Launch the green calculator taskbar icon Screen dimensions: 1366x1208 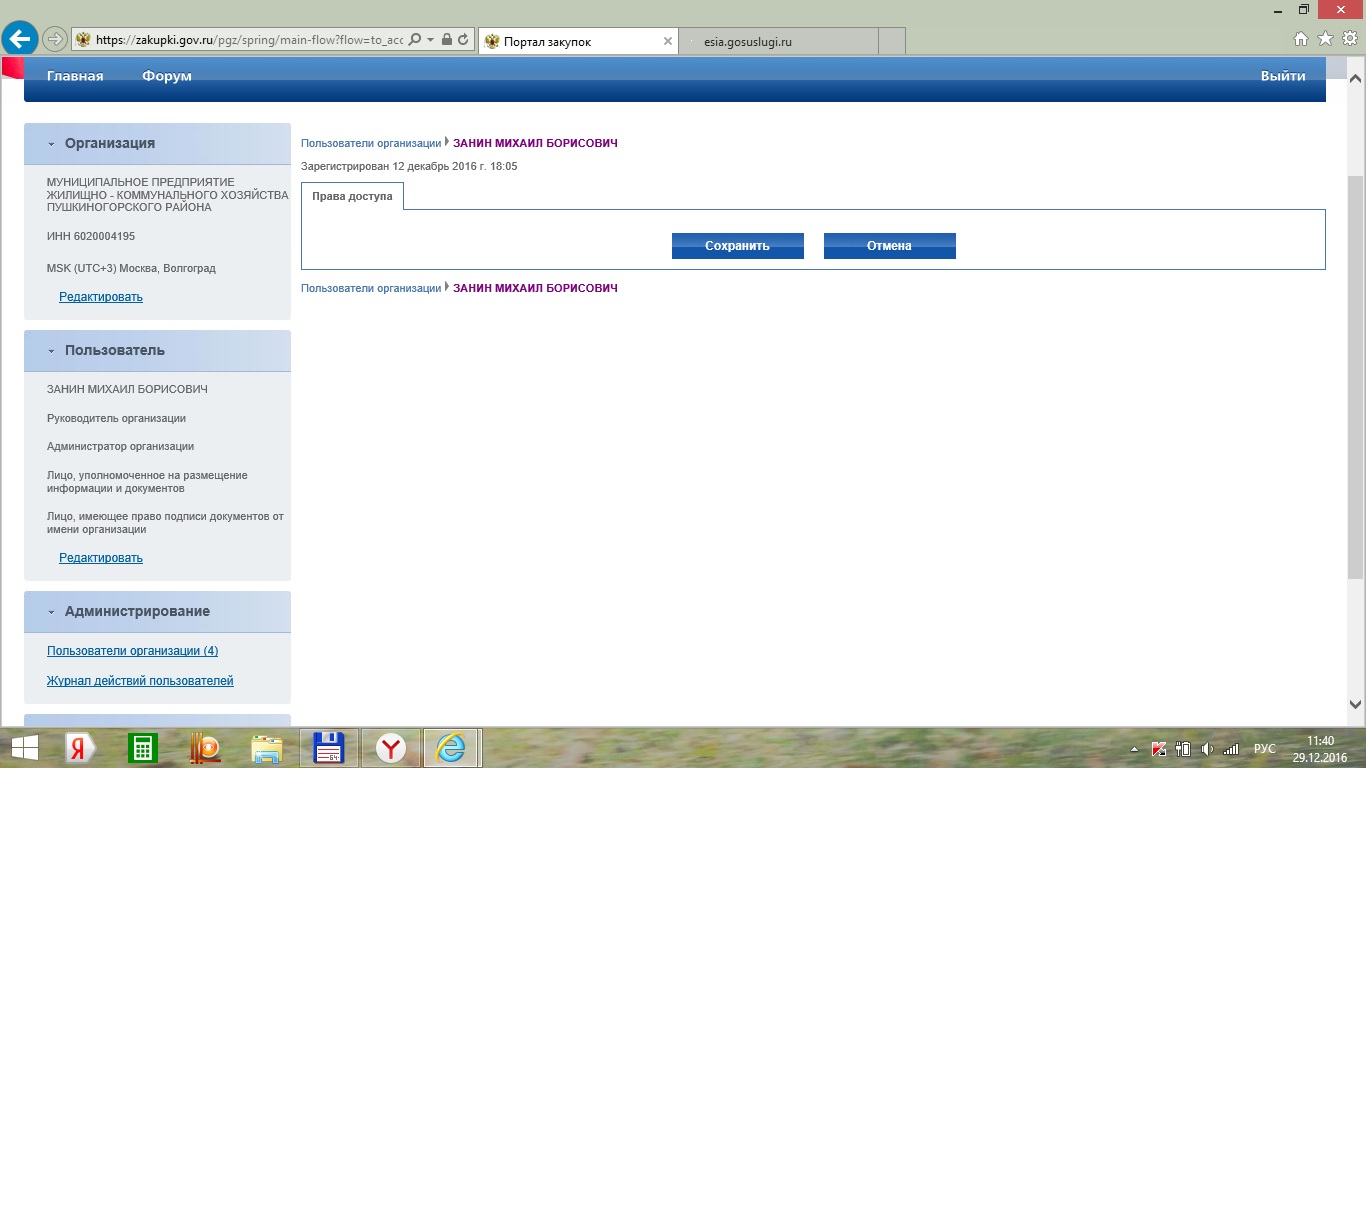pyautogui.click(x=143, y=748)
